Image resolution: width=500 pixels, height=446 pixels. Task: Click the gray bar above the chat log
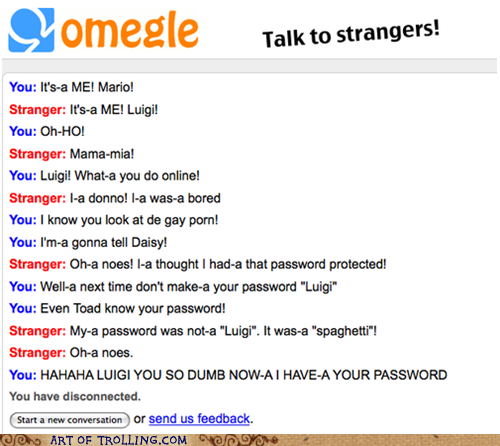pos(249,66)
